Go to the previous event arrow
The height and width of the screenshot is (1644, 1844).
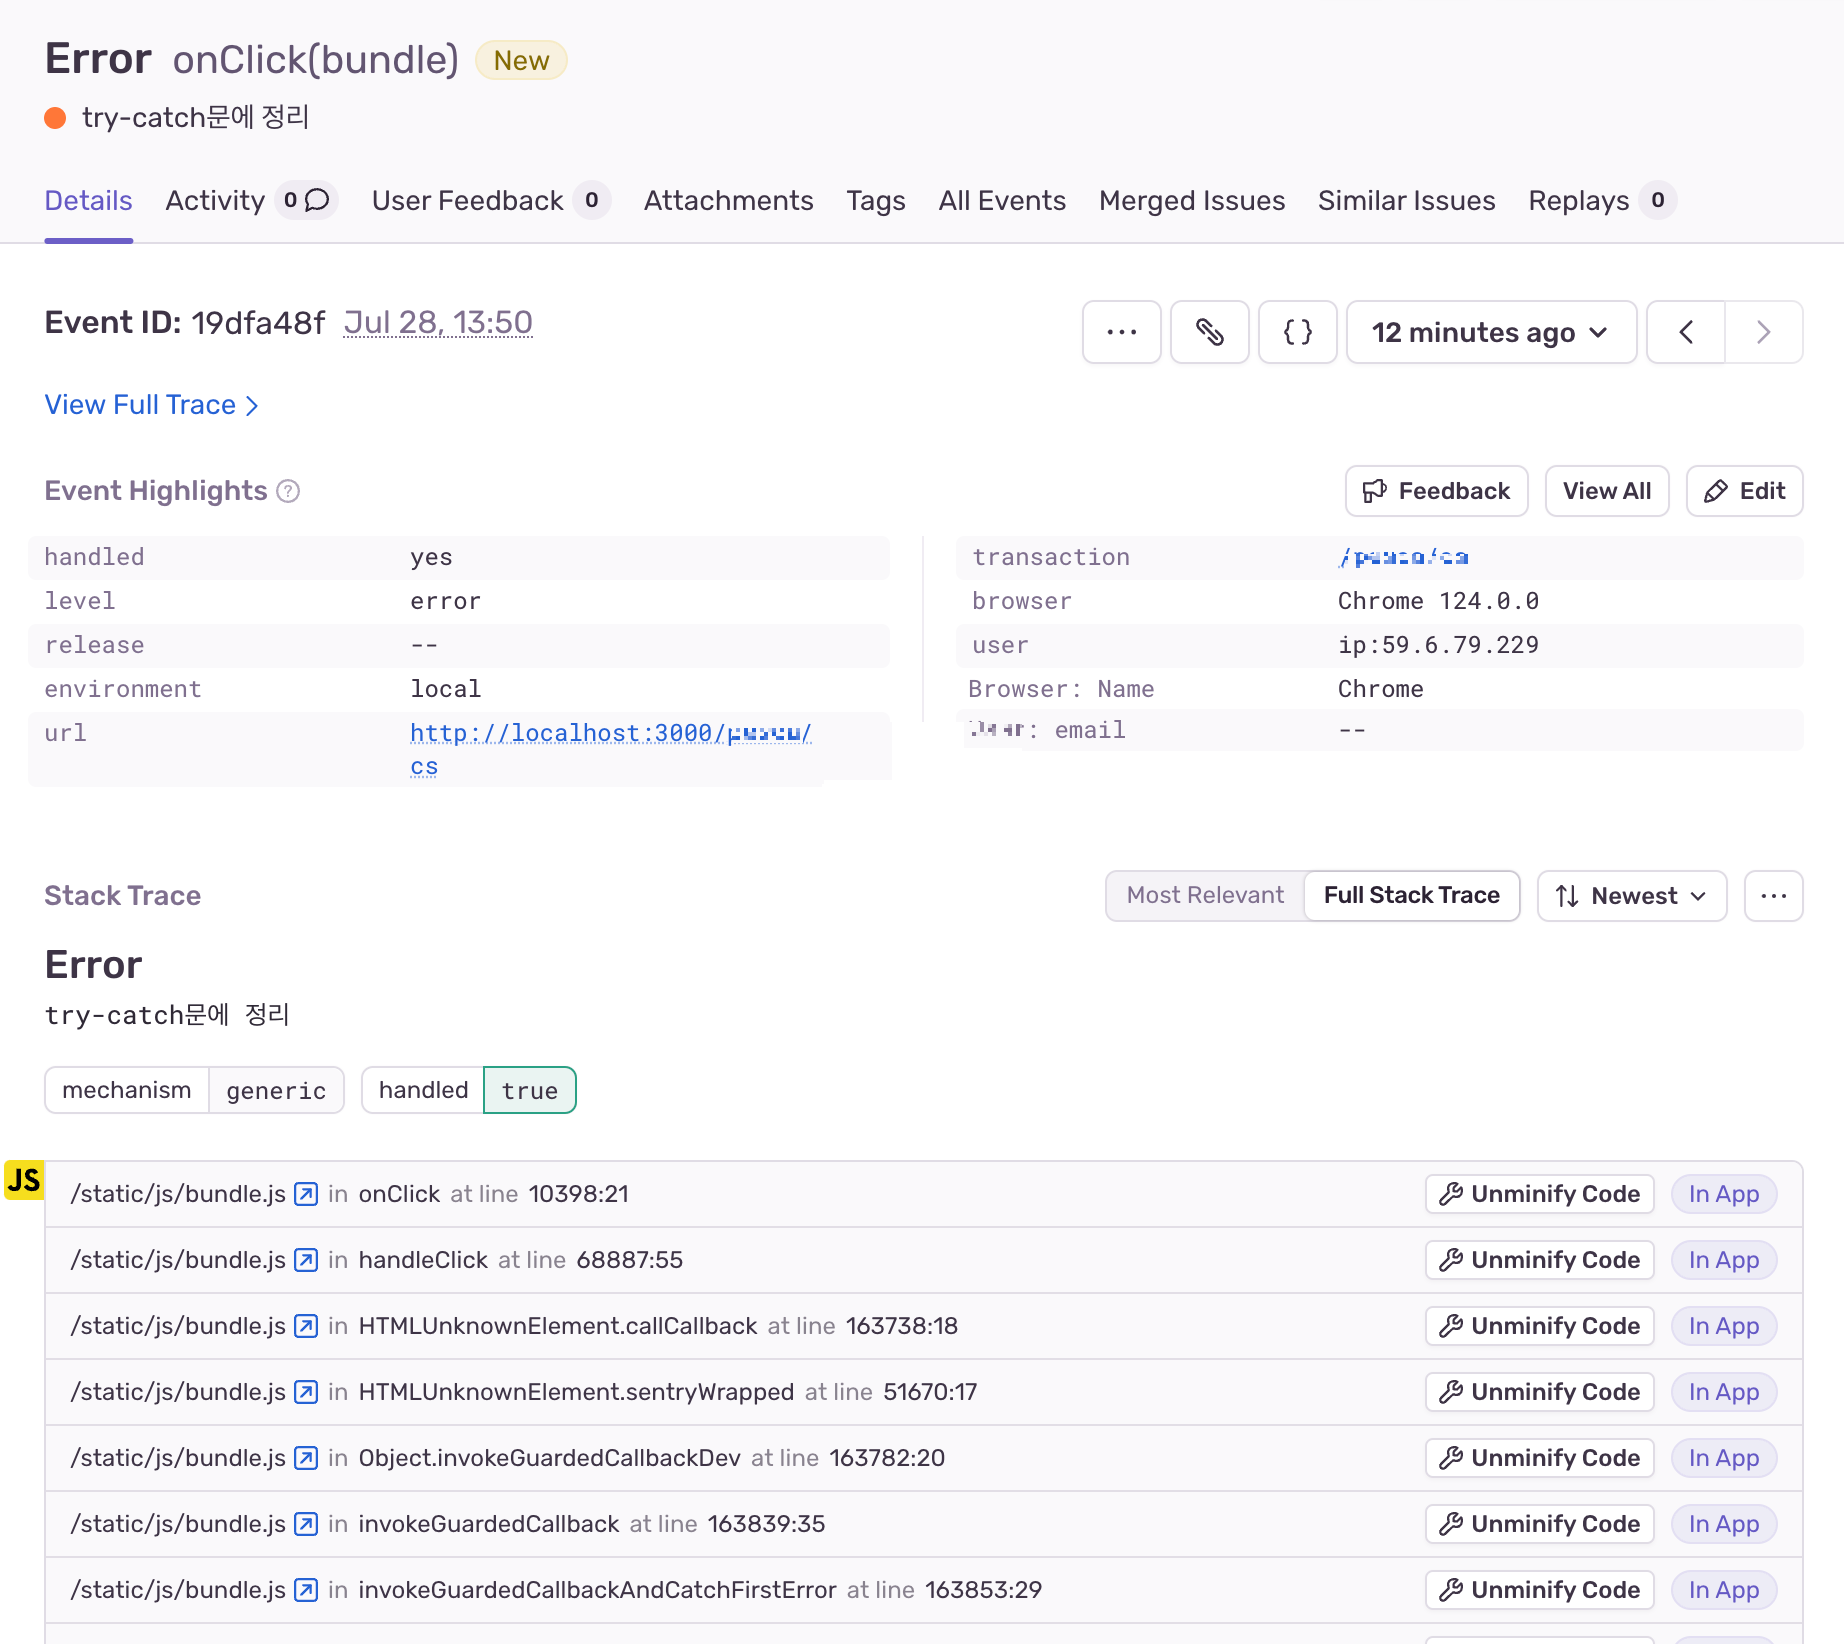1686,332
